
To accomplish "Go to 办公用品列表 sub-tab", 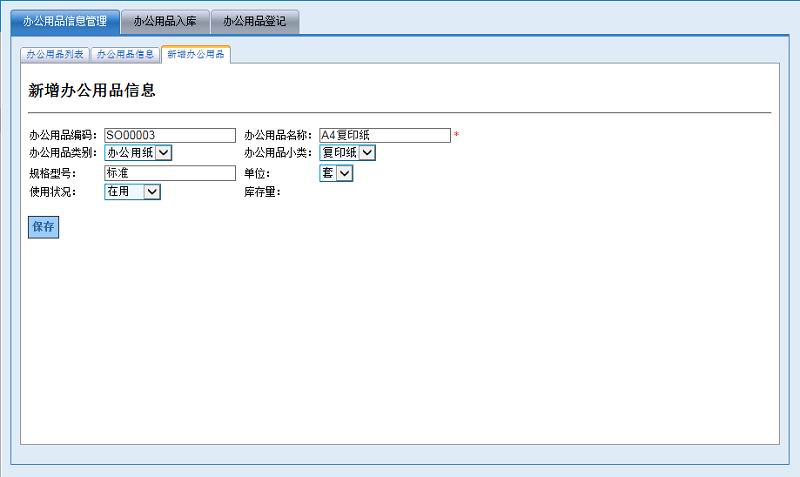I will [55, 55].
